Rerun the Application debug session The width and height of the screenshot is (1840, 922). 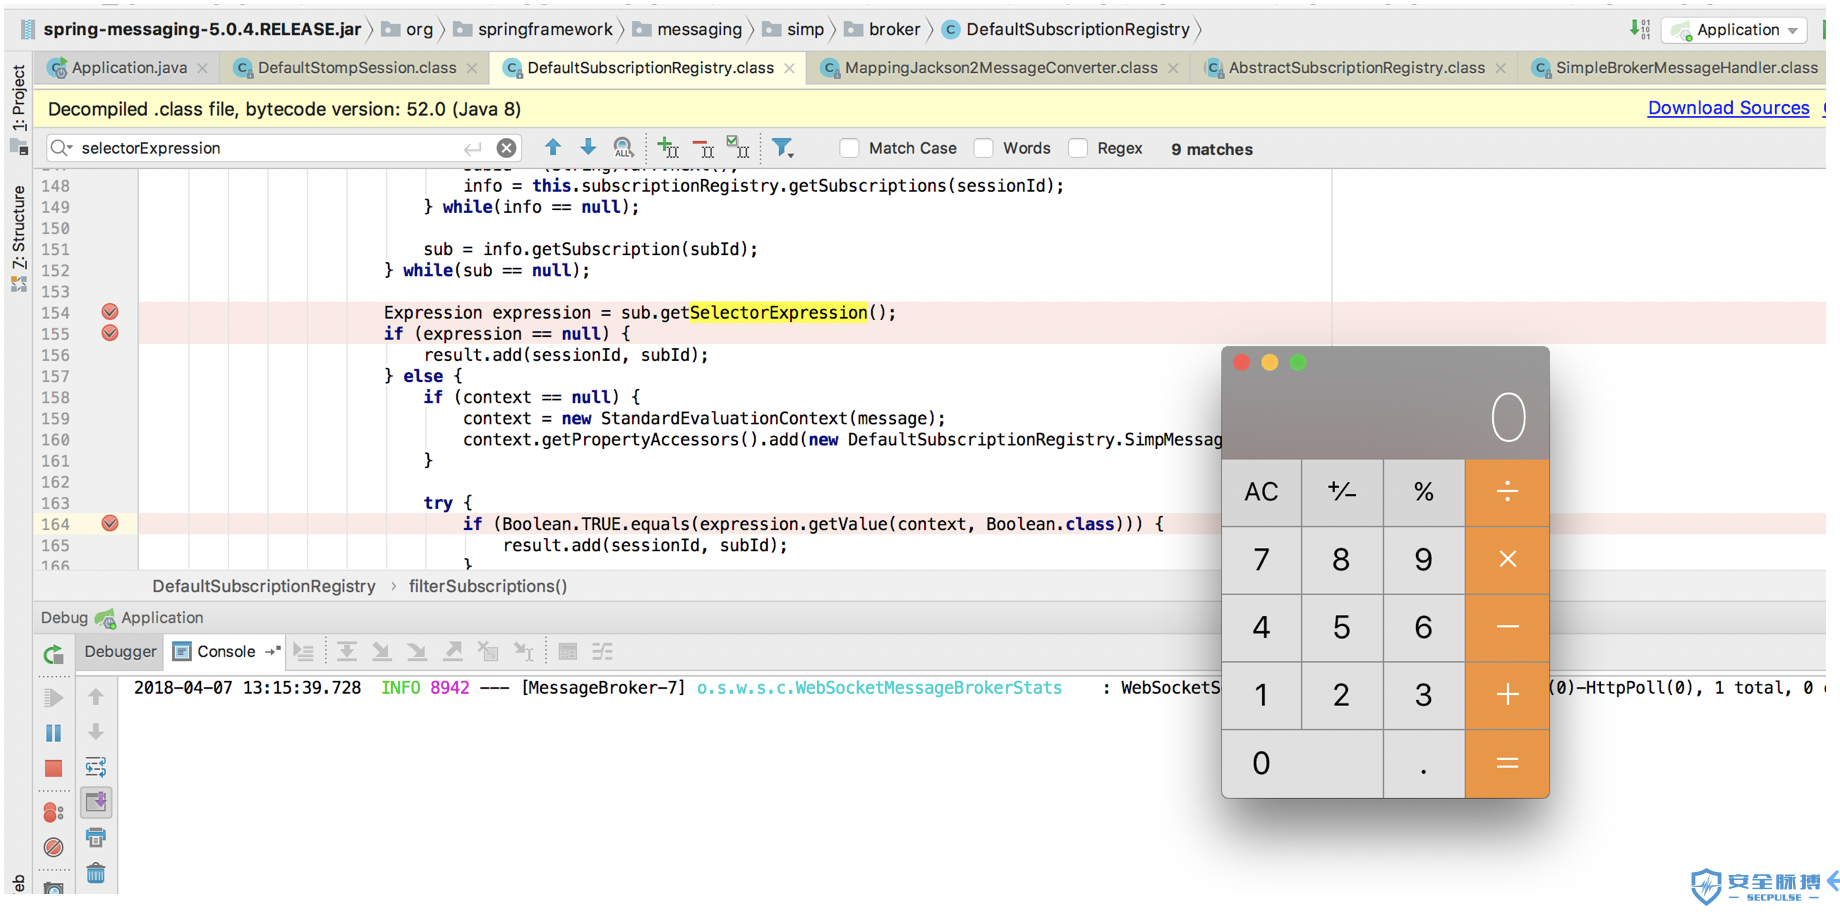54,654
